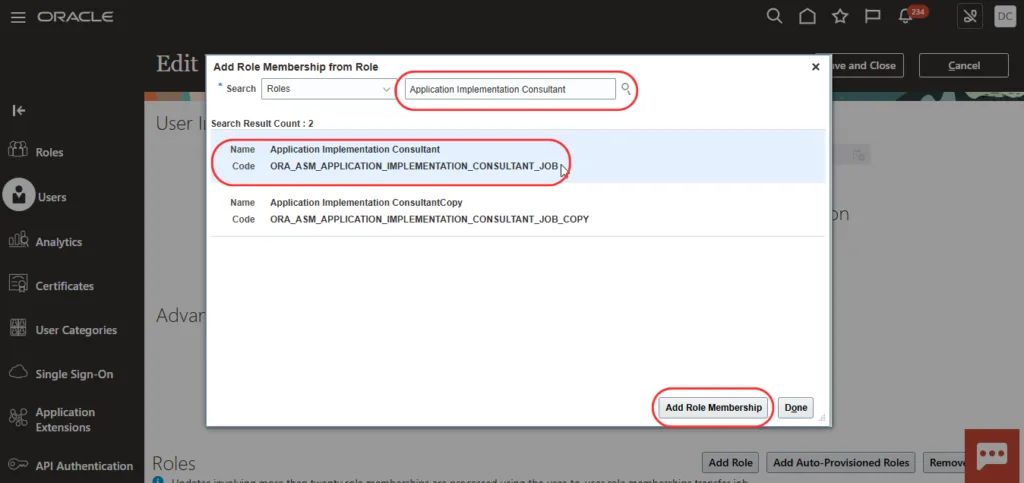This screenshot has width=1024, height=483.
Task: Click the DC user avatar
Action: pyautogui.click(x=1004, y=16)
